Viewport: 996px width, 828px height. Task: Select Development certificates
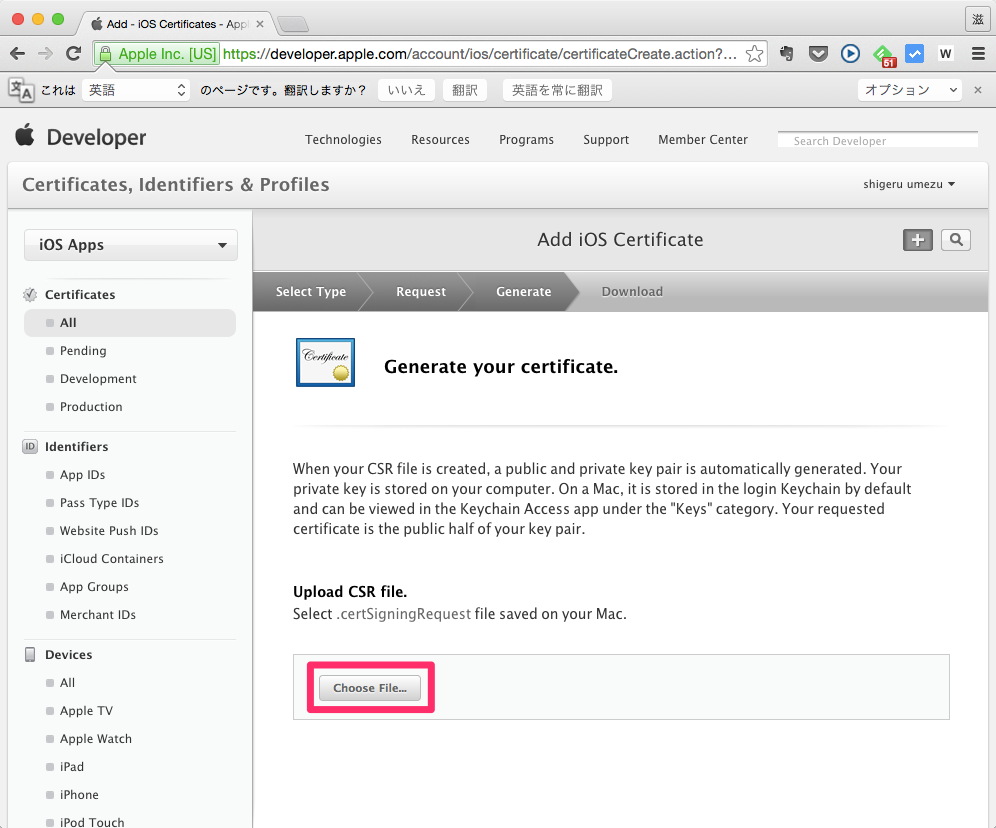98,378
